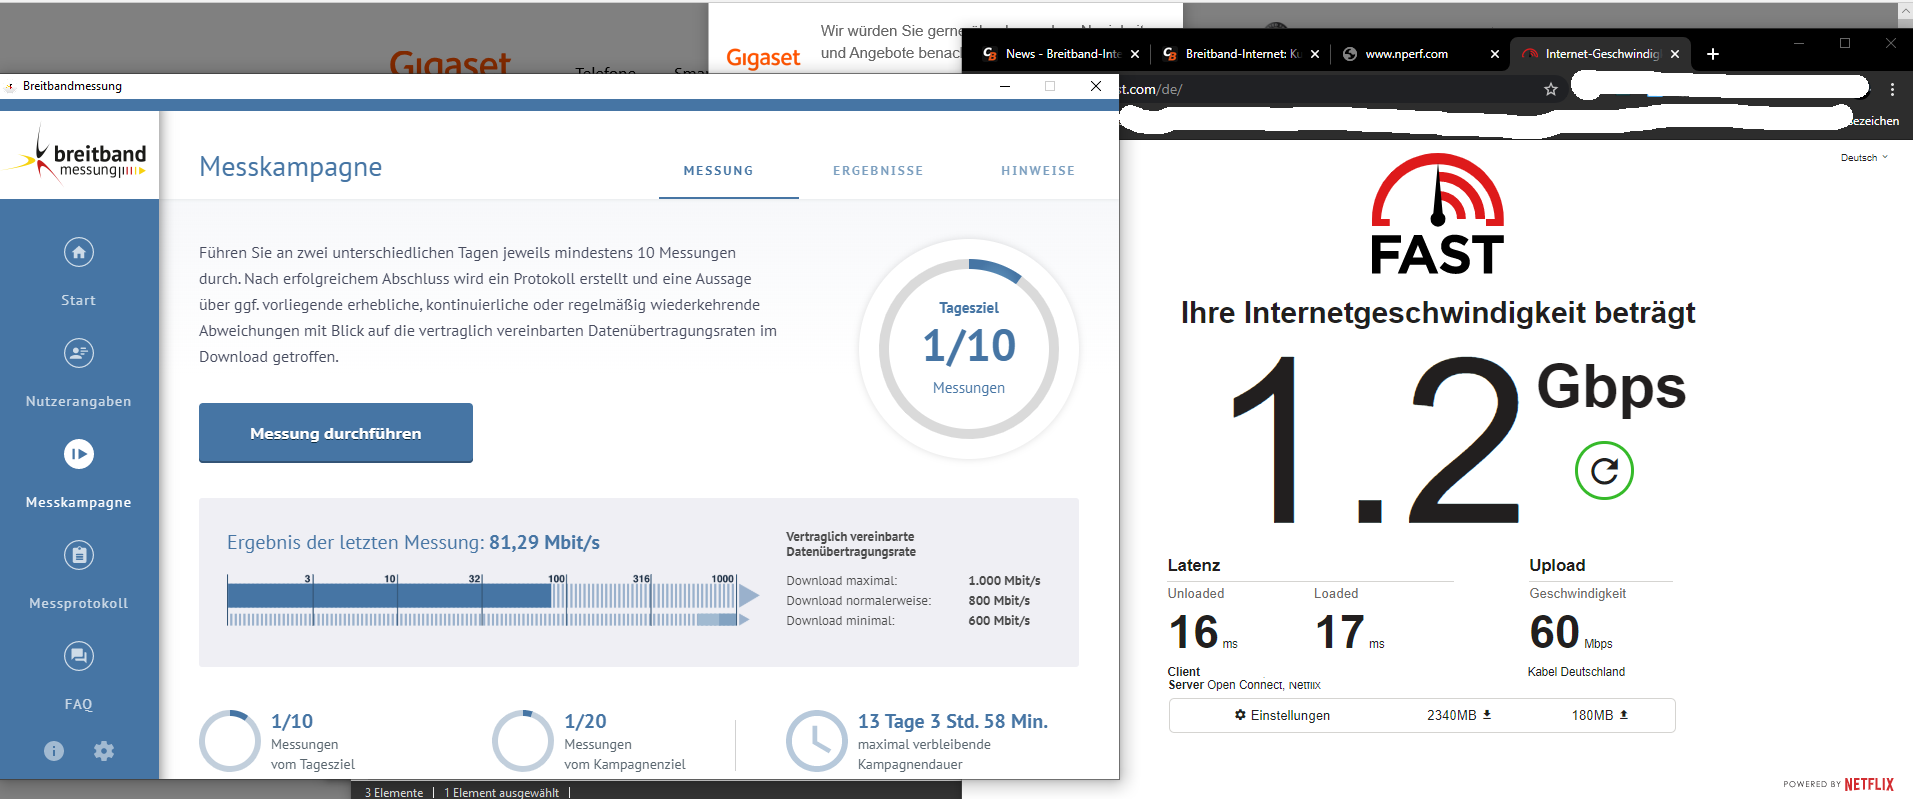Click the remaining campaign time clock icon

(817, 741)
